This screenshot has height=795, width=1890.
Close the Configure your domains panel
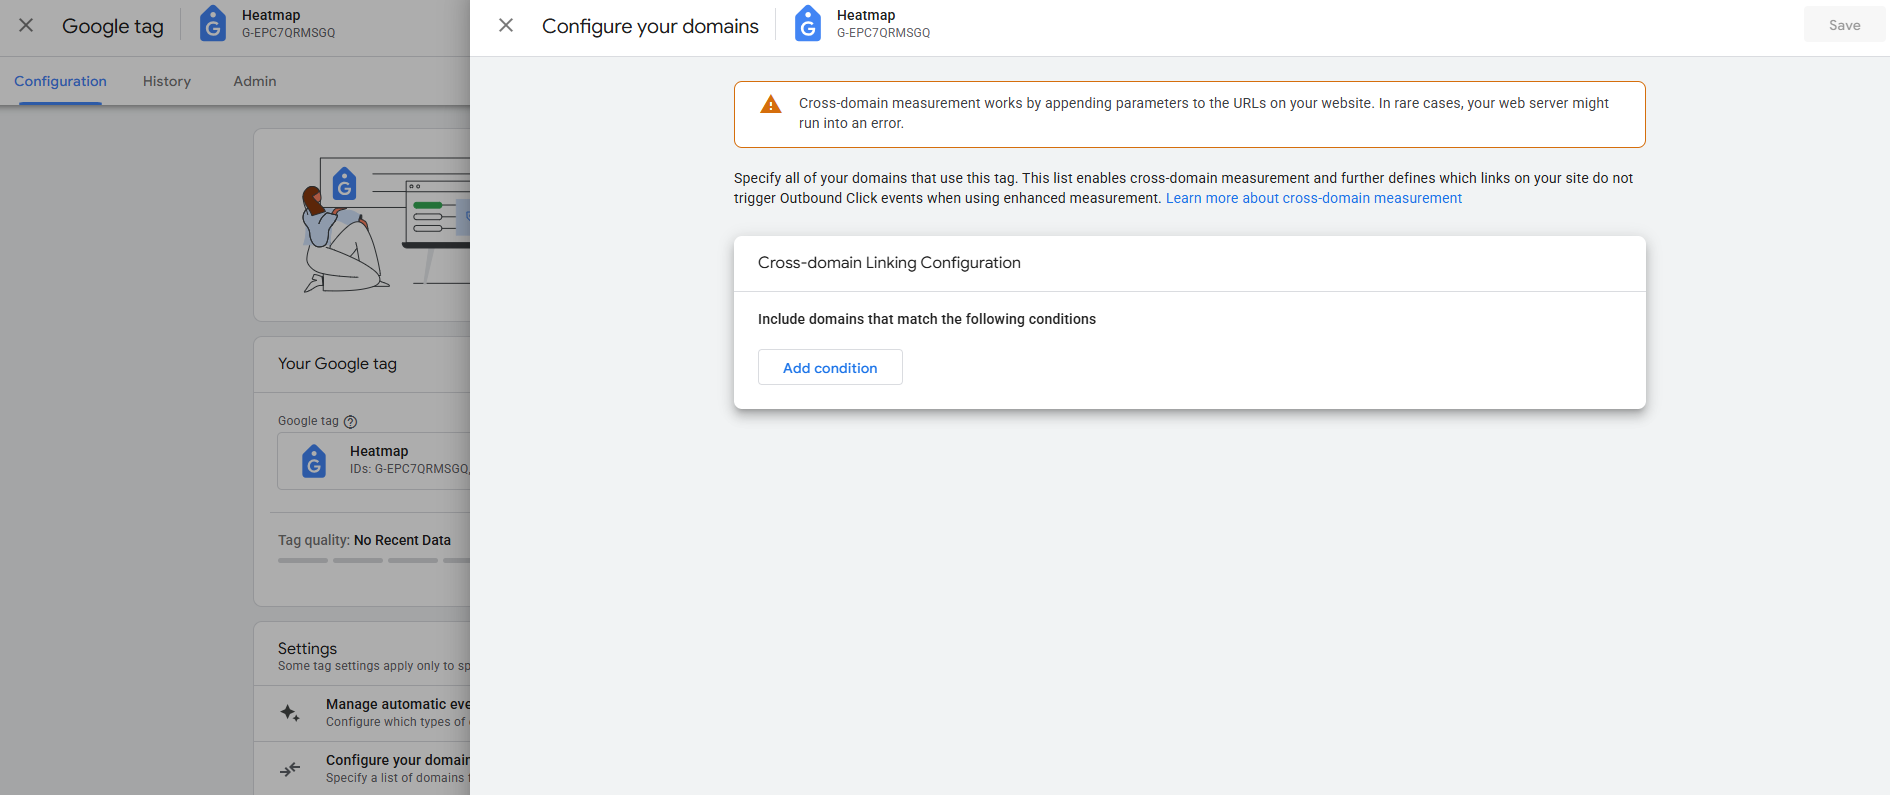506,25
